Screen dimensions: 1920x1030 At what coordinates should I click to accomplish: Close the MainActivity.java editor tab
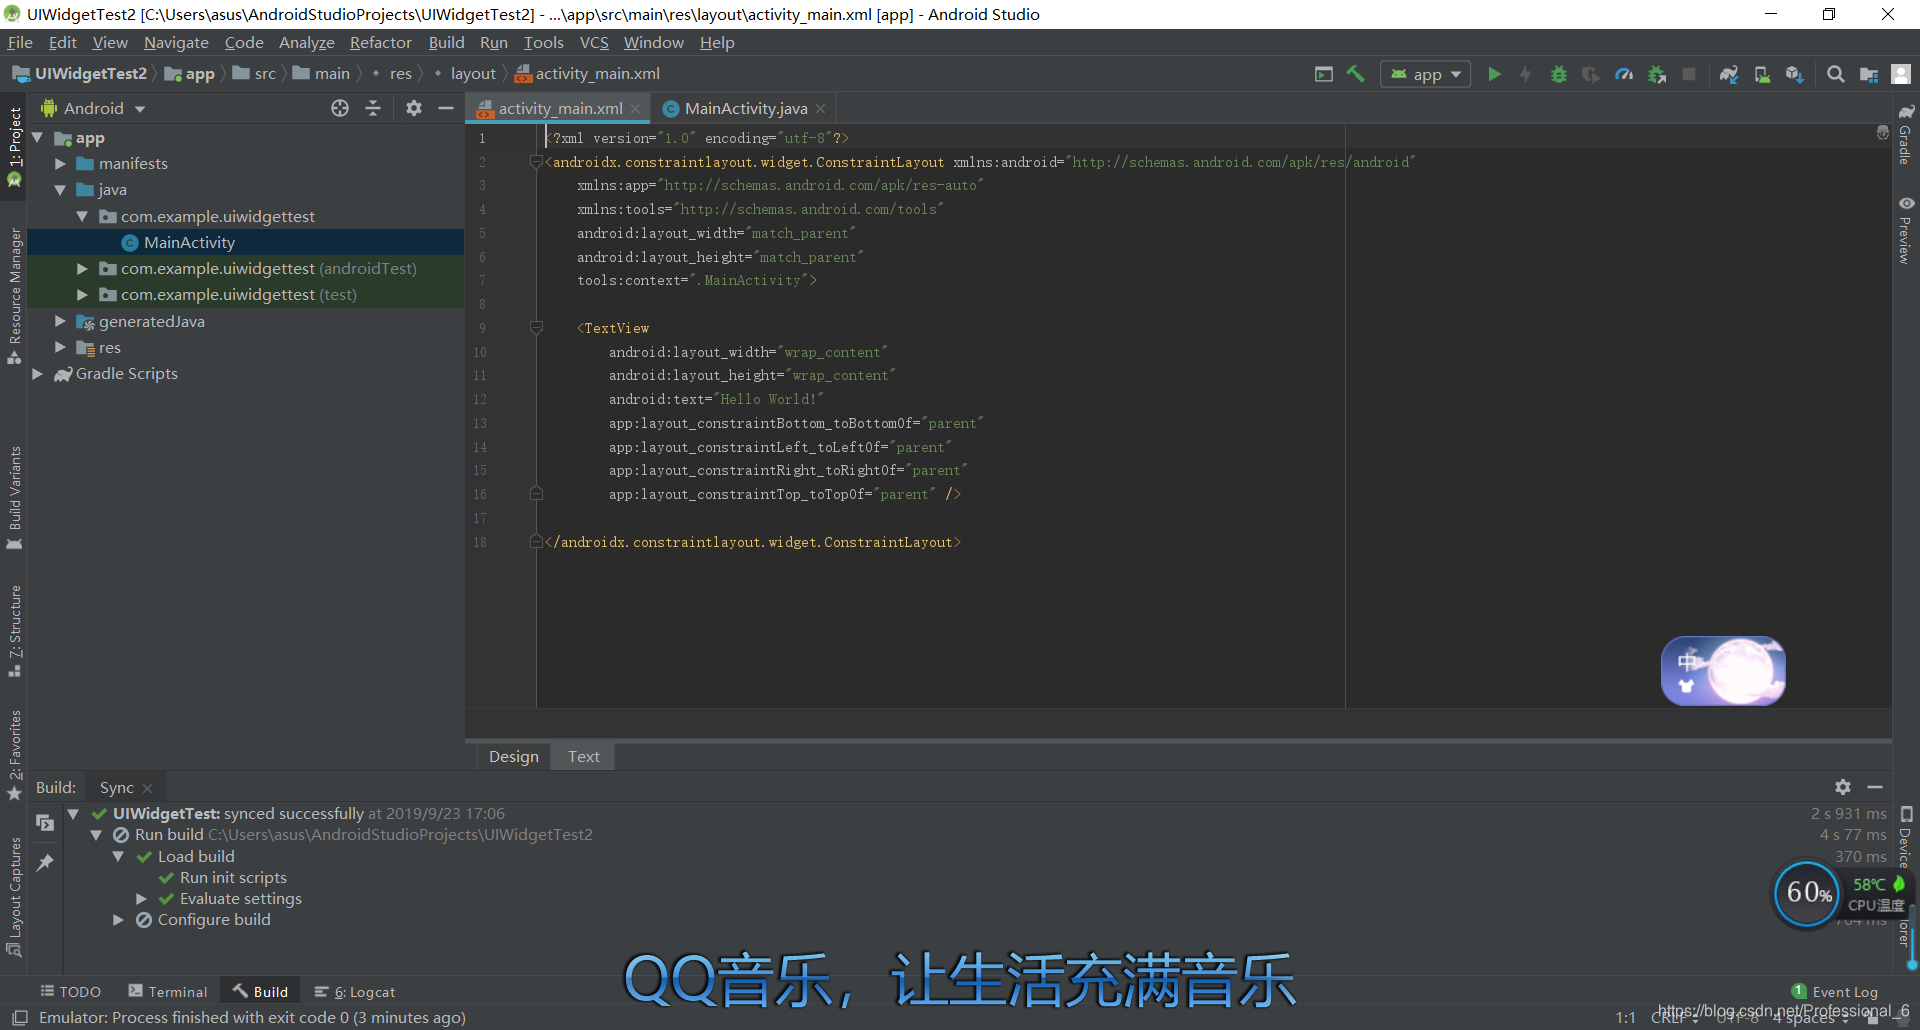pos(820,109)
